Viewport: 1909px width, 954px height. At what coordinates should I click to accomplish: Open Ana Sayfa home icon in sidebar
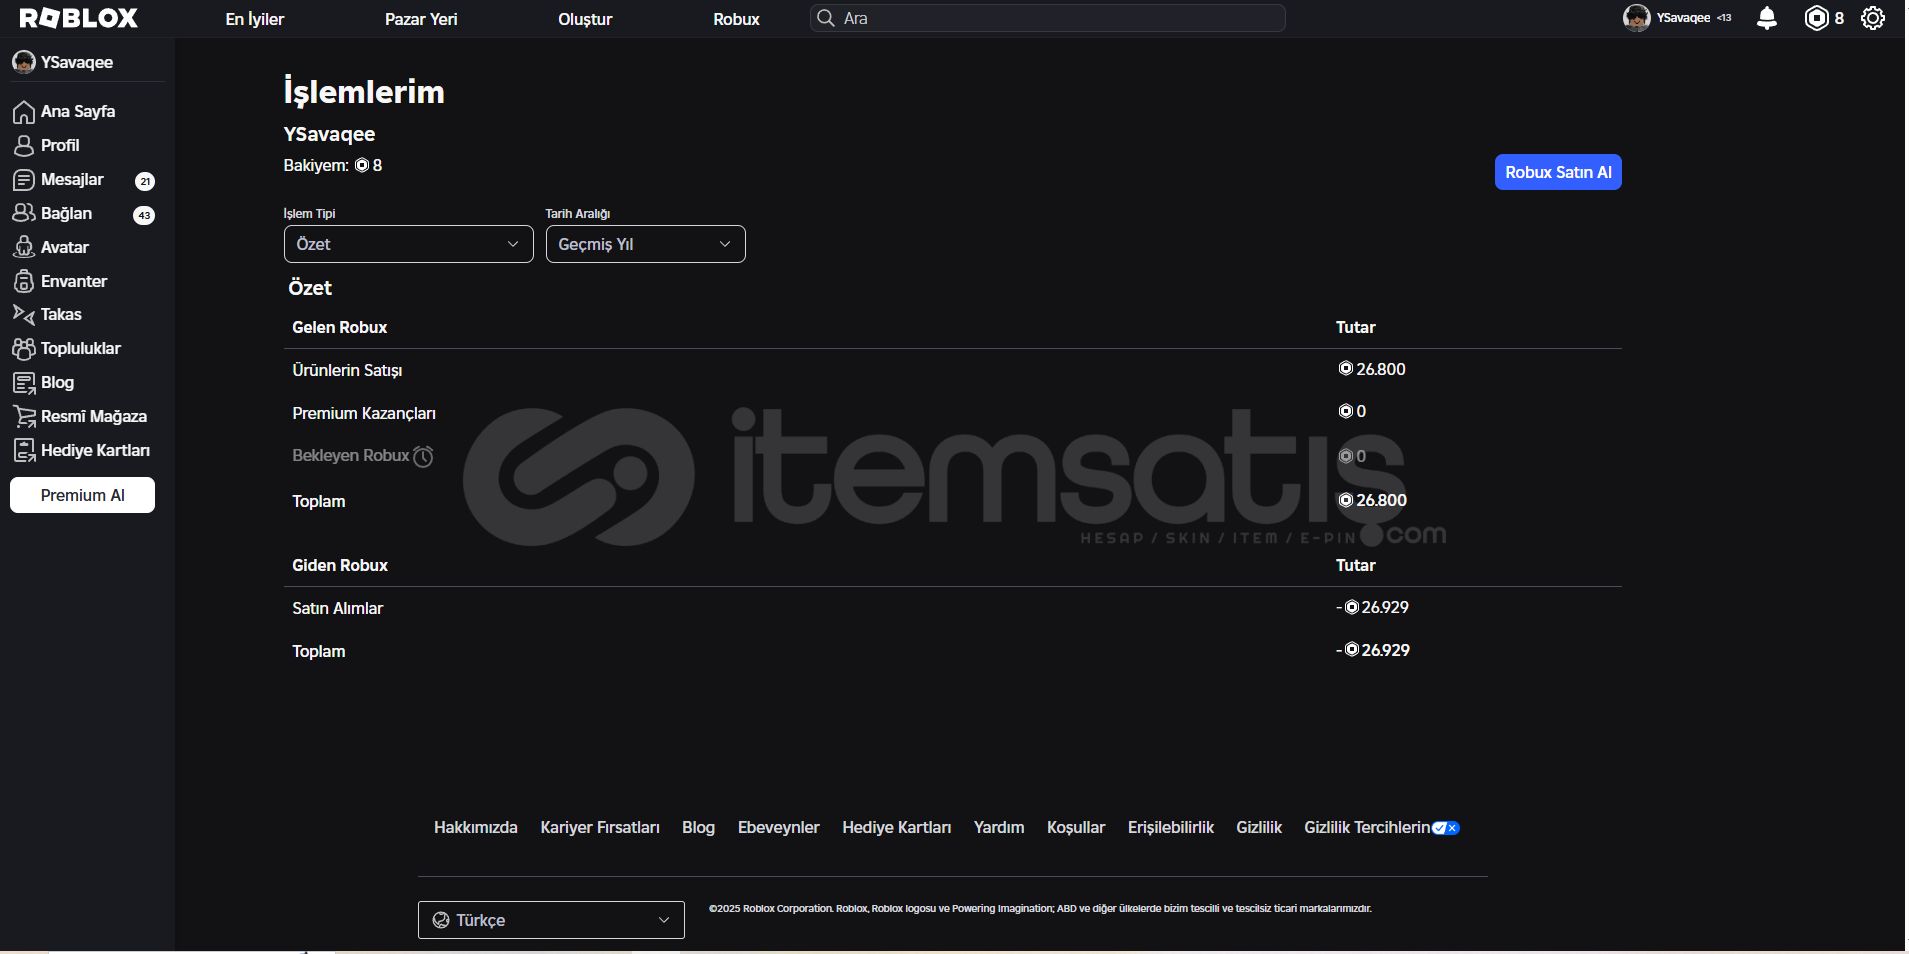24,111
